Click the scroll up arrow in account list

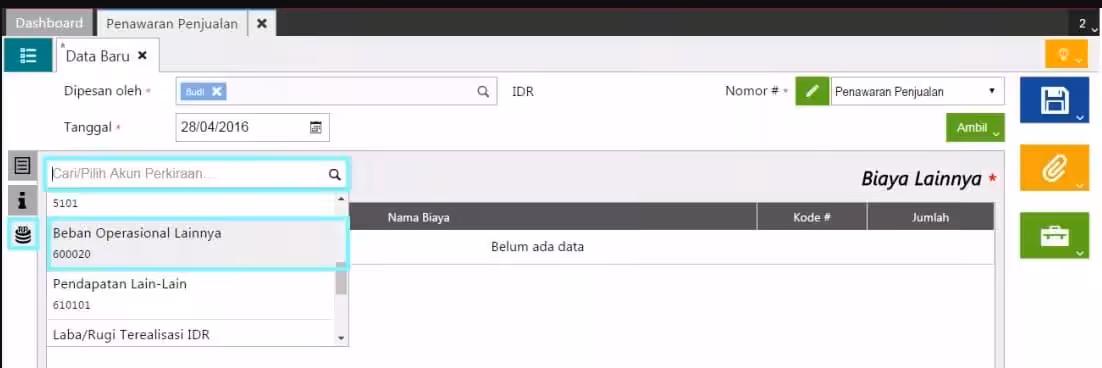[x=342, y=199]
